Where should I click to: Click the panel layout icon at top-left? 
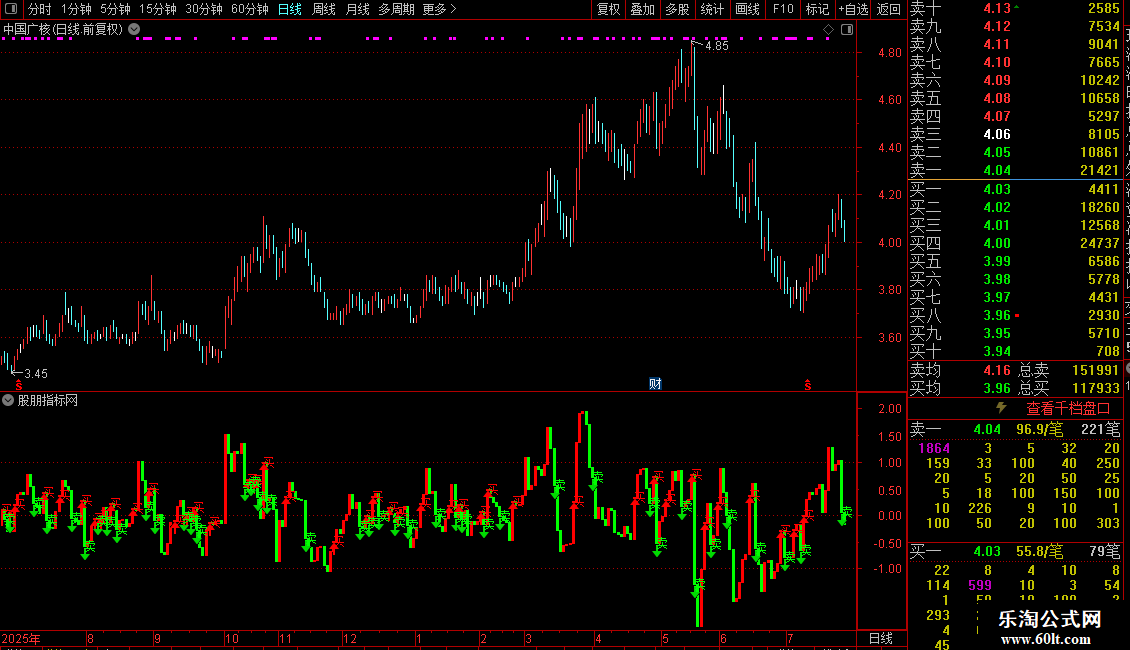coord(11,9)
